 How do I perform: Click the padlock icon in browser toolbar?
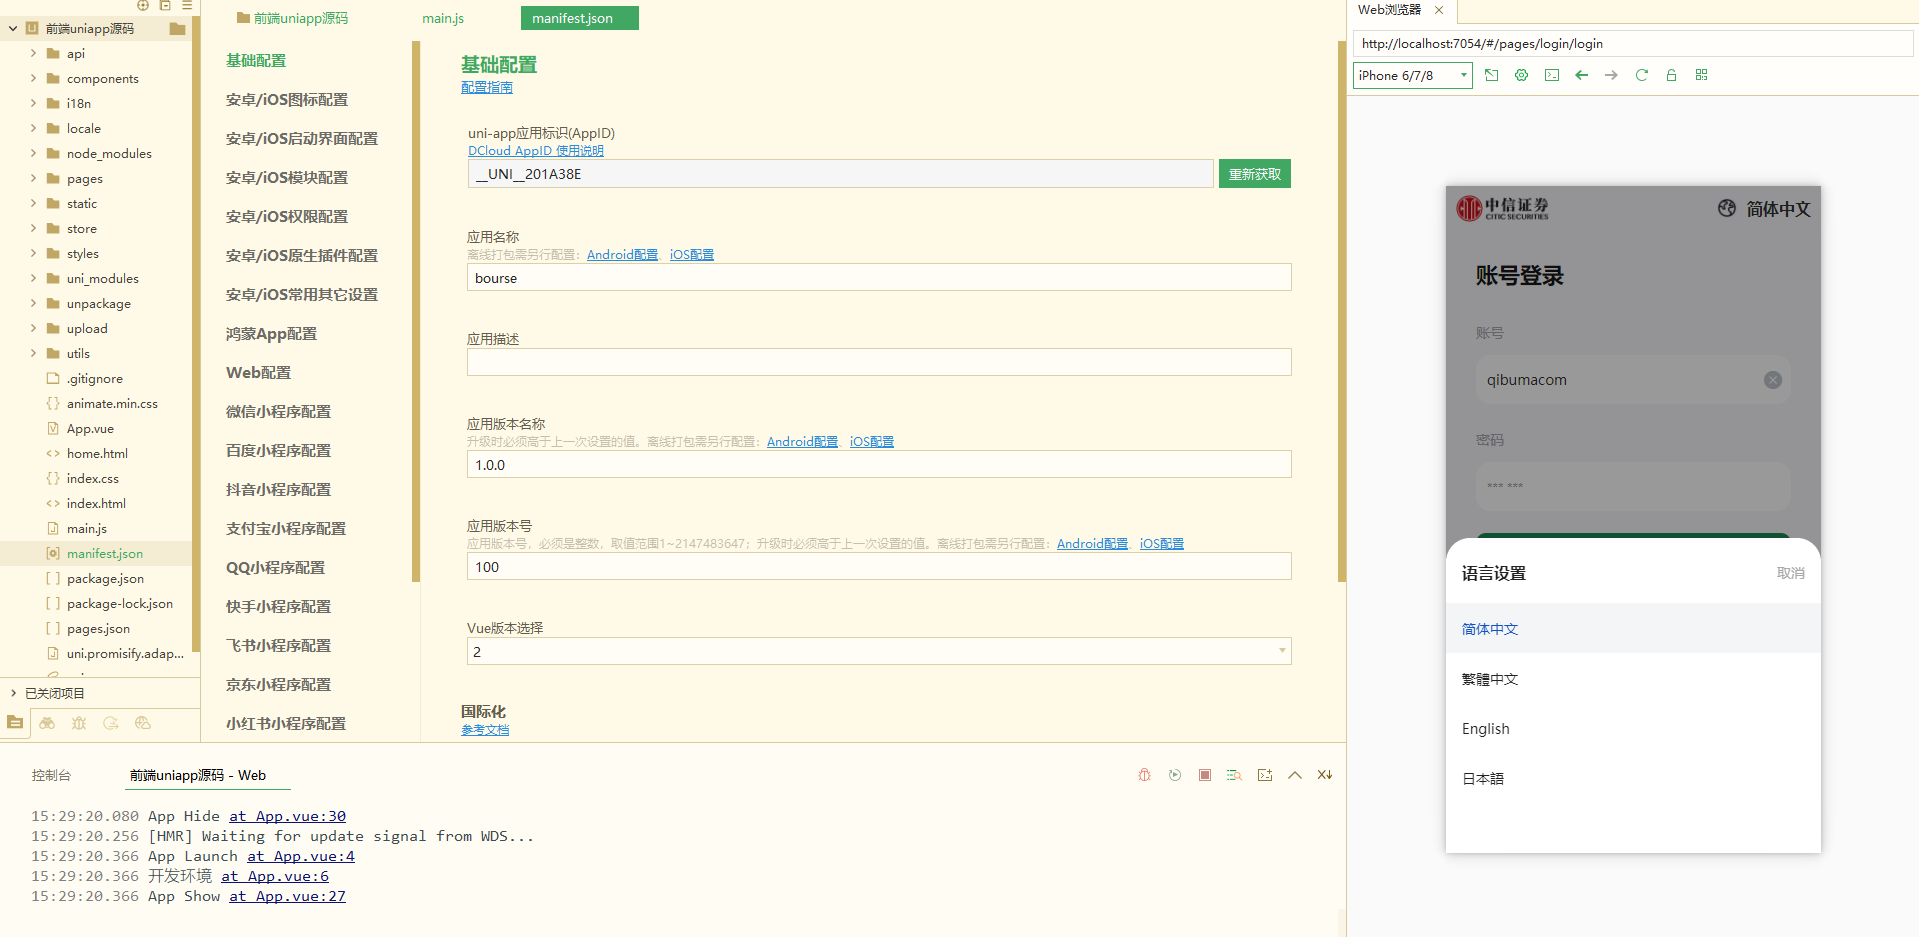point(1671,75)
